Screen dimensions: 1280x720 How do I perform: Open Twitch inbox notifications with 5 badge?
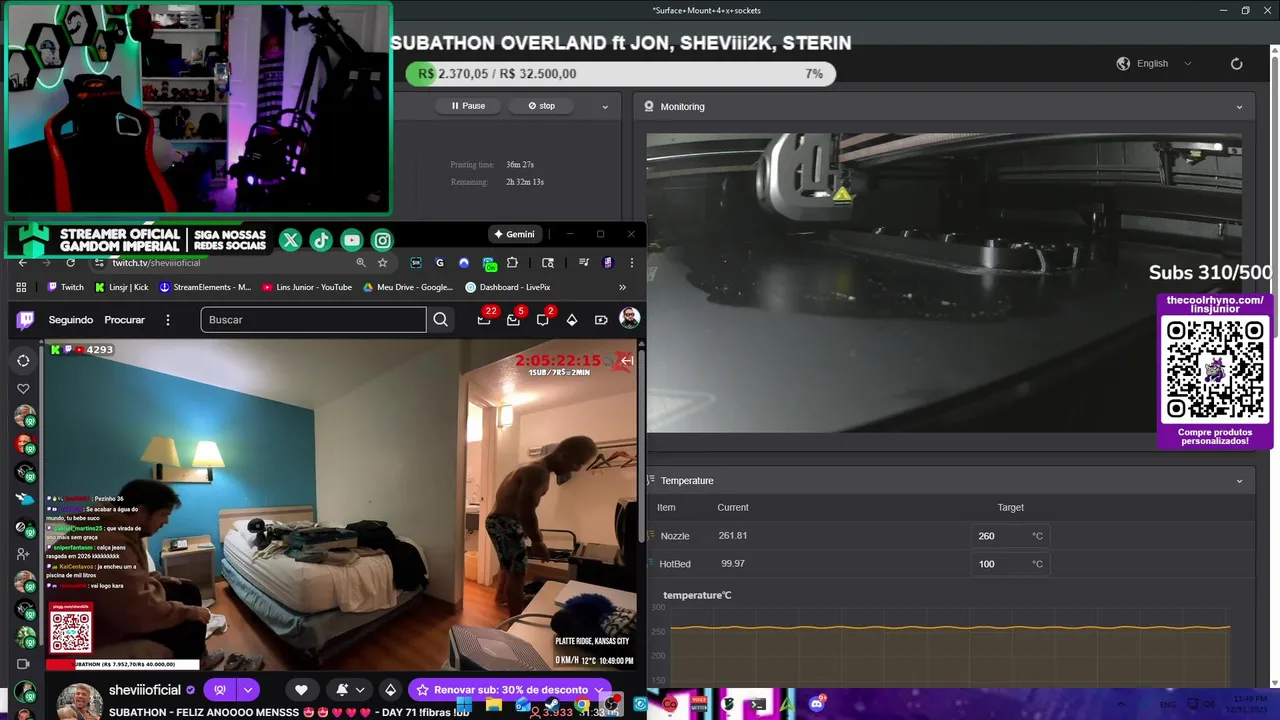click(514, 319)
